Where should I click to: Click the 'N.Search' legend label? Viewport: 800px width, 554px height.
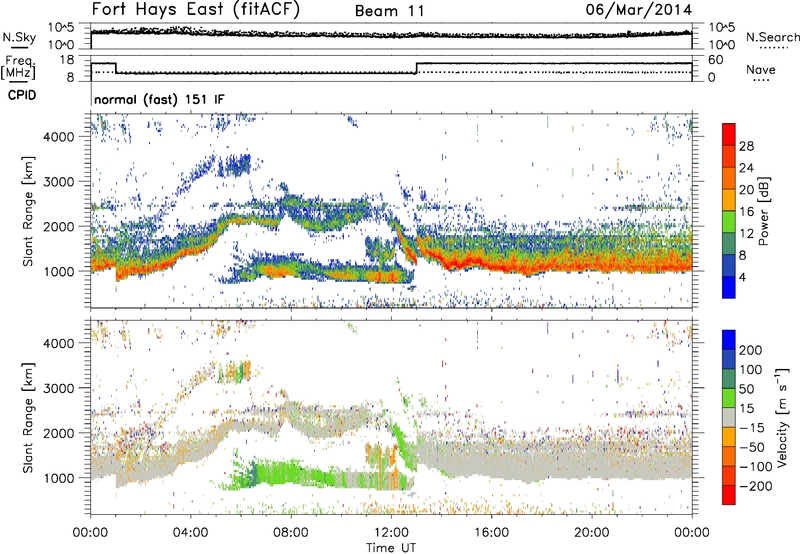(772, 37)
